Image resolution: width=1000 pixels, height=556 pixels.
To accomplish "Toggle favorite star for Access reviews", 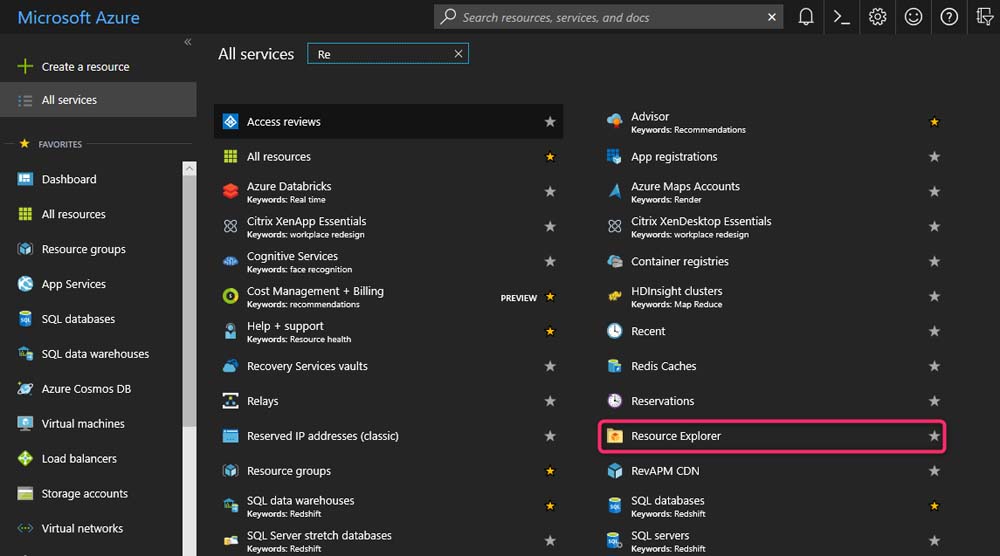I will pos(550,122).
